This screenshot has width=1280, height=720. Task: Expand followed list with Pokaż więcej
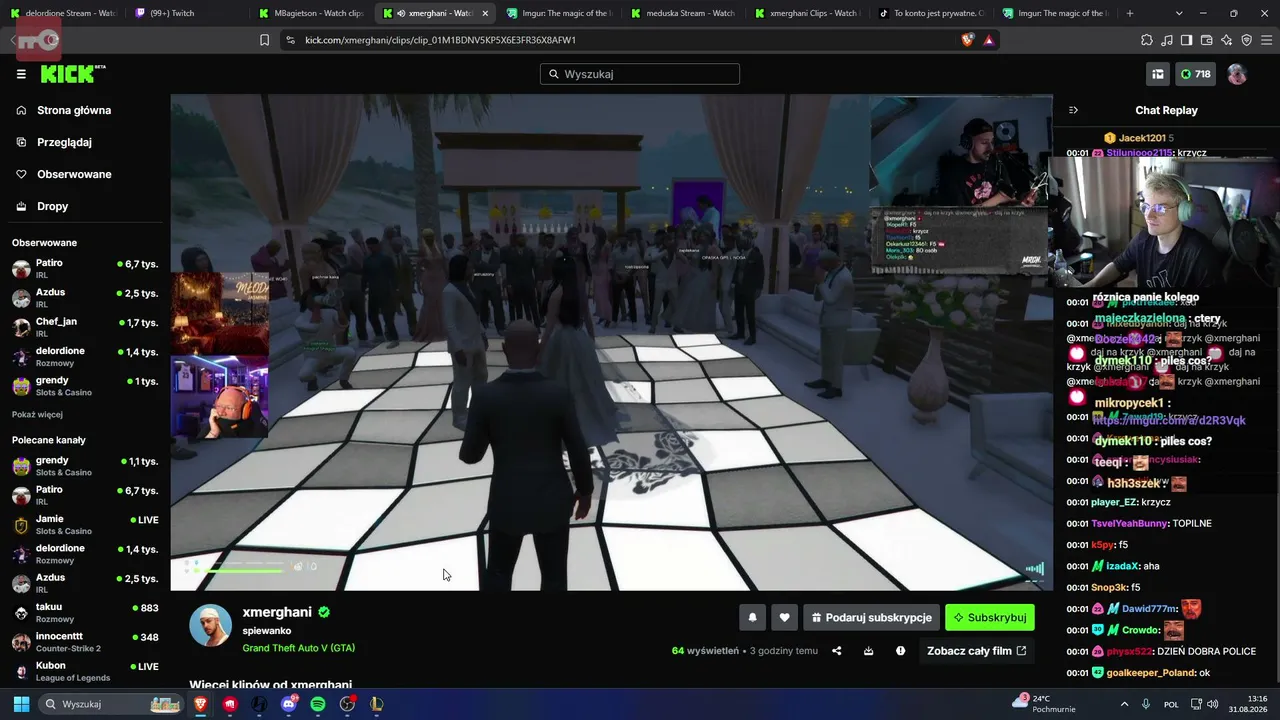pyautogui.click(x=37, y=415)
